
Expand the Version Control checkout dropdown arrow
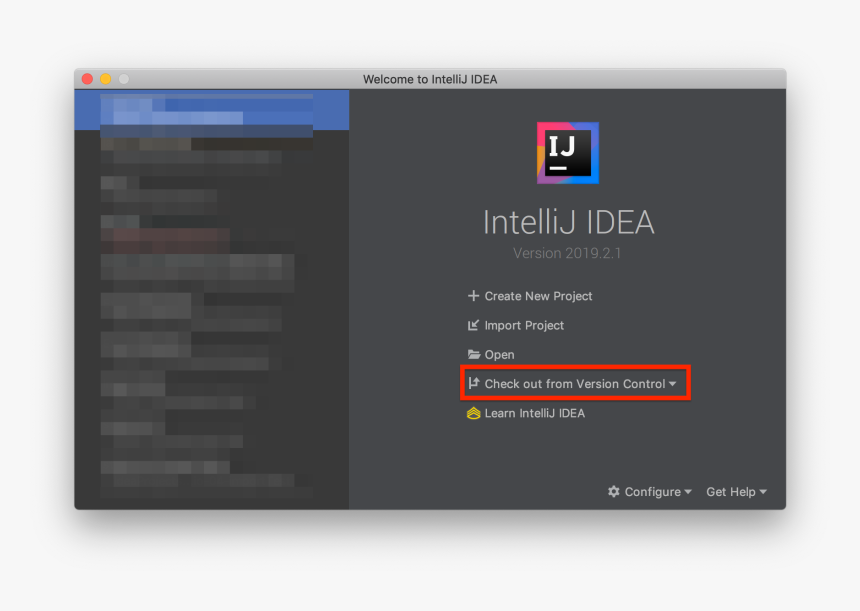point(673,384)
